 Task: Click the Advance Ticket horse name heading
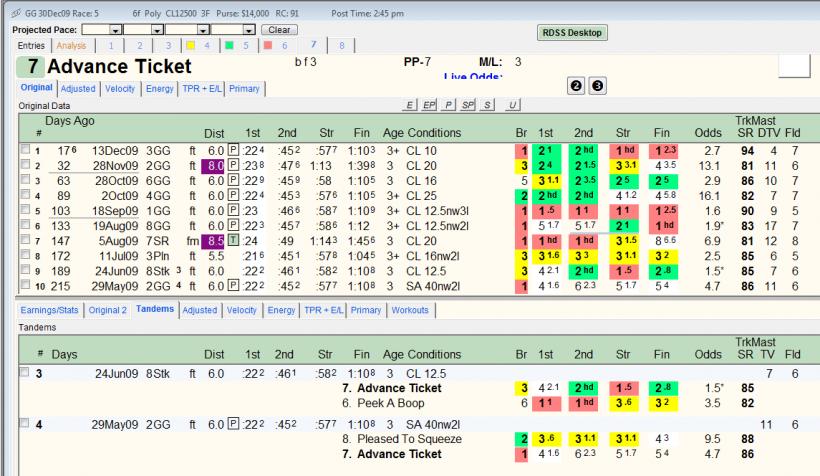click(119, 66)
